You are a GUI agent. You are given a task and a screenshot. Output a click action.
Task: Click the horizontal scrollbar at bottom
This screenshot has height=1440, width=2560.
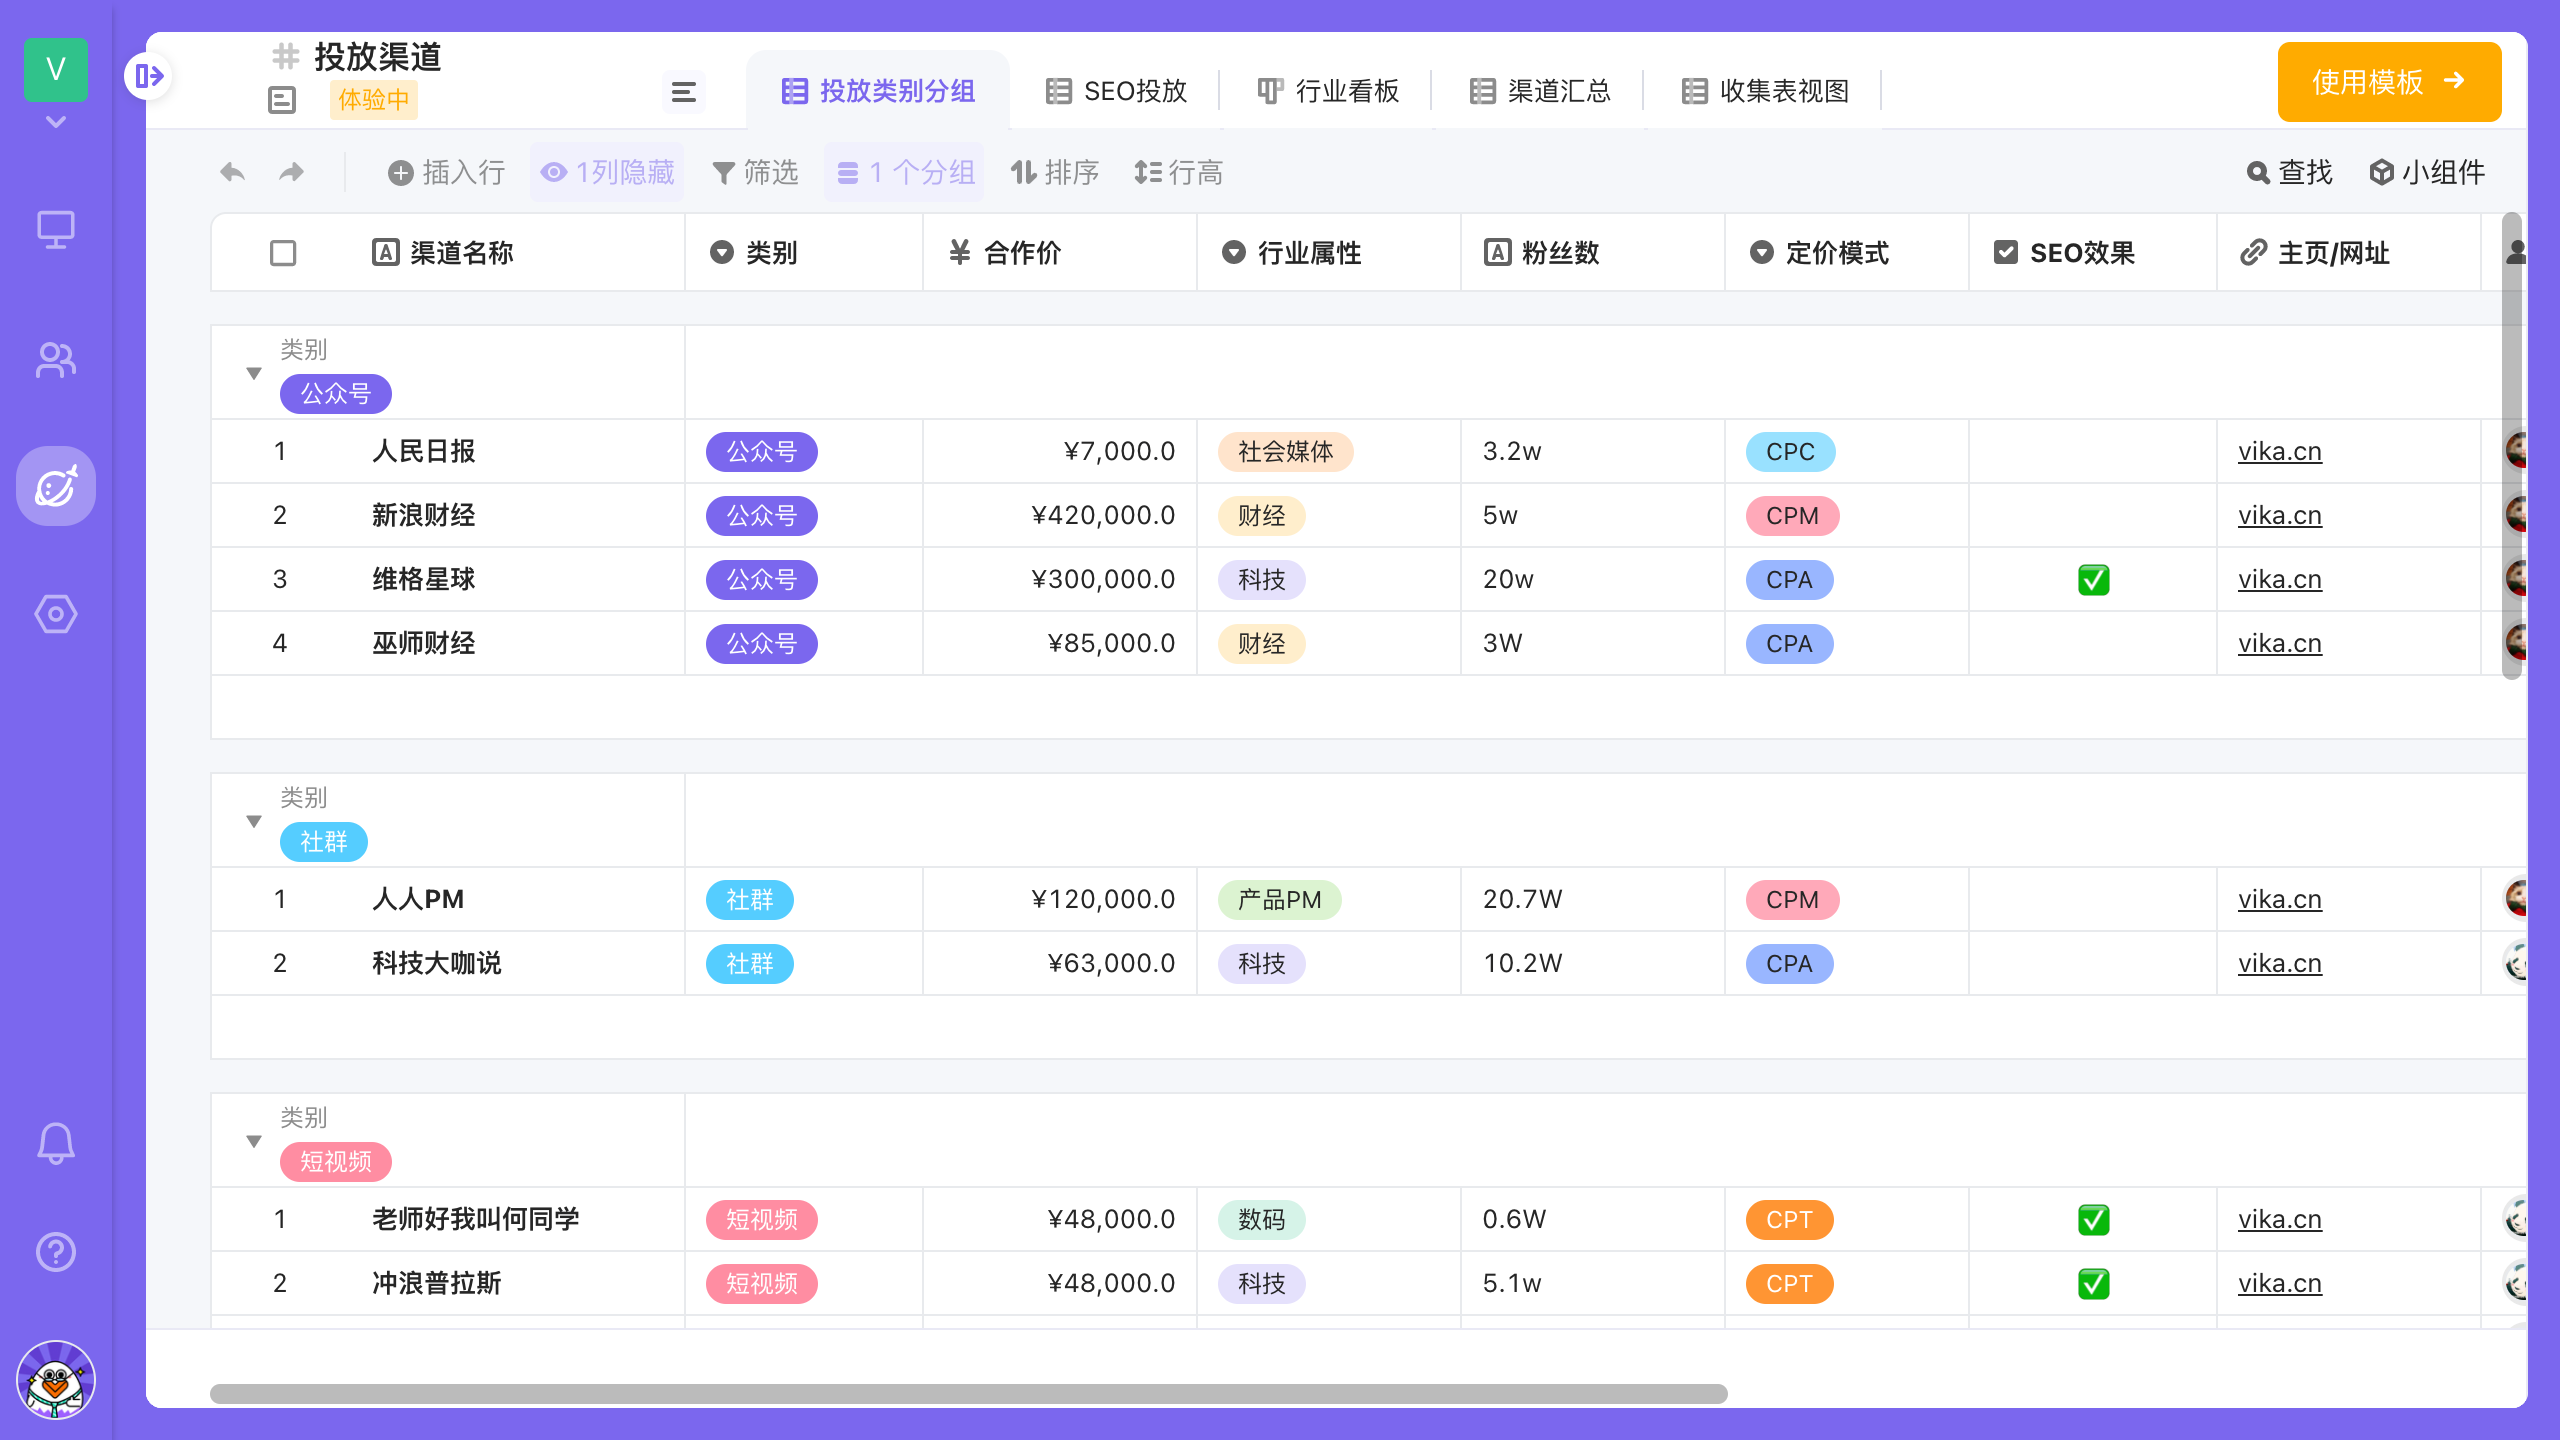[x=968, y=1393]
